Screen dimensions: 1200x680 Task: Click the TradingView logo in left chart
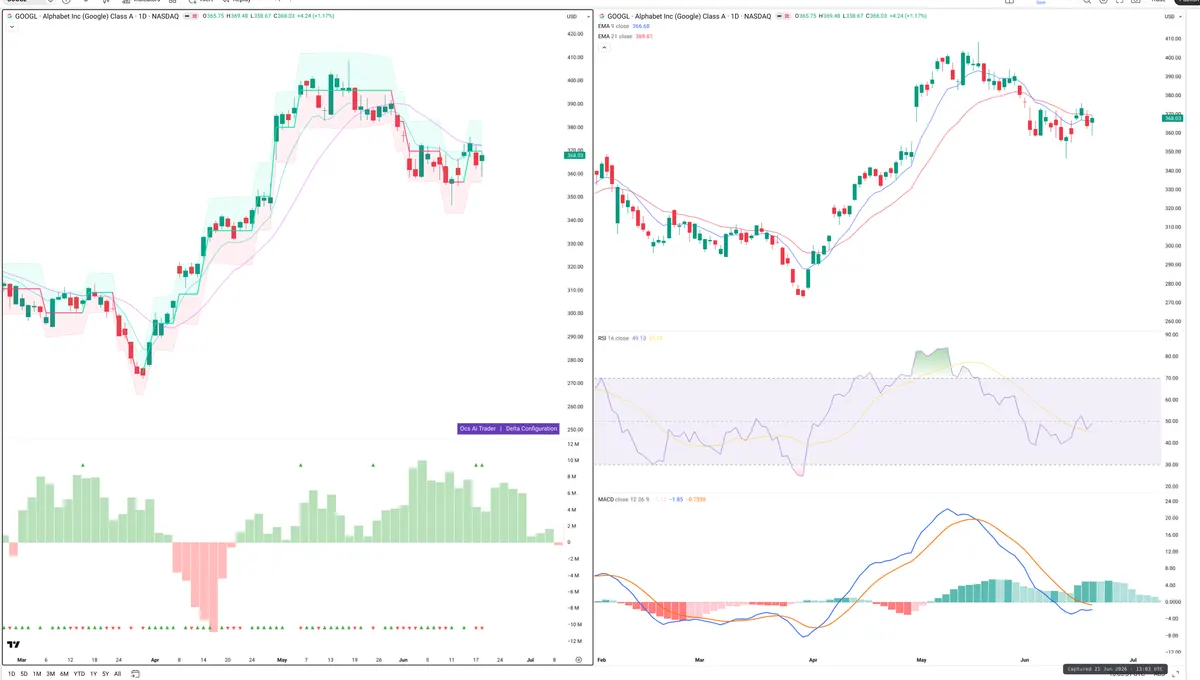pos(14,645)
